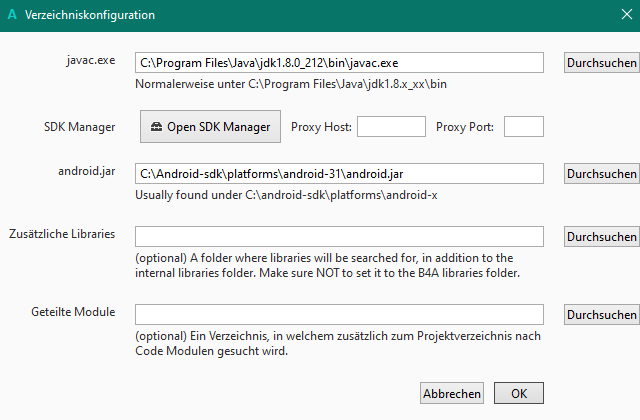Focus the android.jar path field
Screen dimensions: 640x420
click(339, 172)
